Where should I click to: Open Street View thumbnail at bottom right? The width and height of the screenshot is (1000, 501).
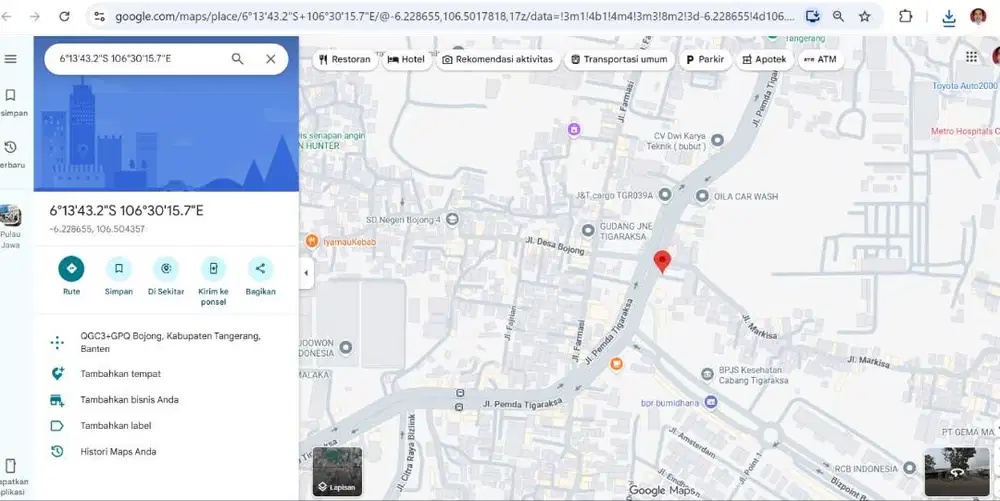[957, 472]
